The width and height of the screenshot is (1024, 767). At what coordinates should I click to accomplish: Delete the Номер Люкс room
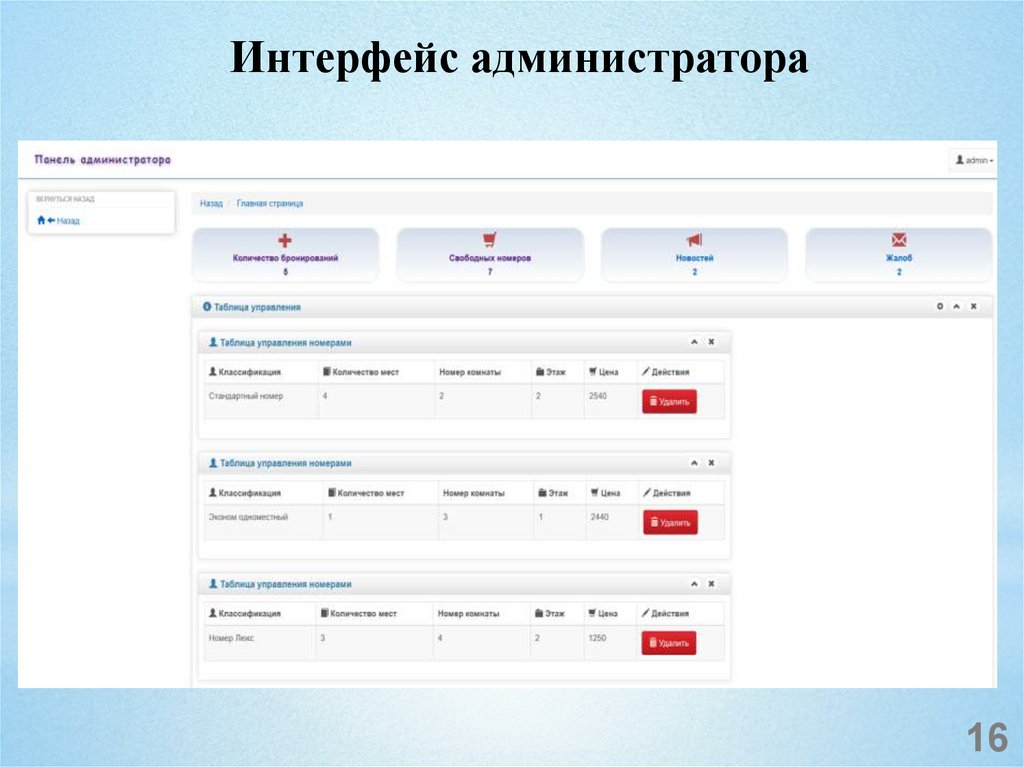click(669, 643)
